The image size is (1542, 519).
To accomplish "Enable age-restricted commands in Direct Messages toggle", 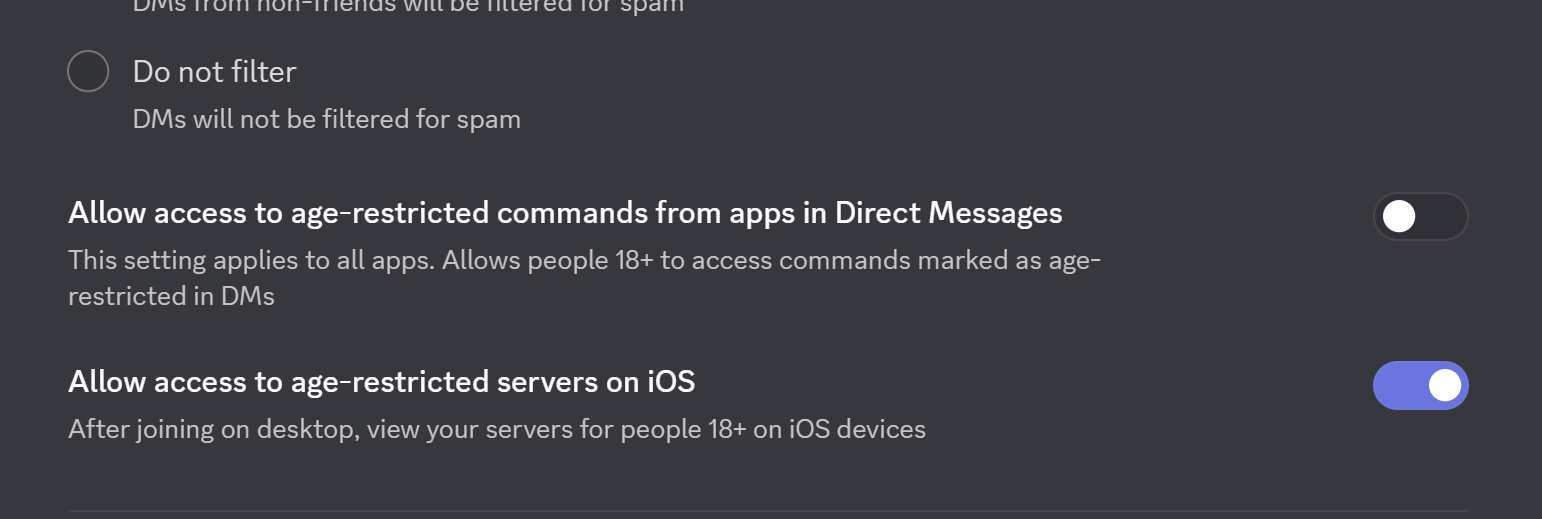I will pos(1420,216).
